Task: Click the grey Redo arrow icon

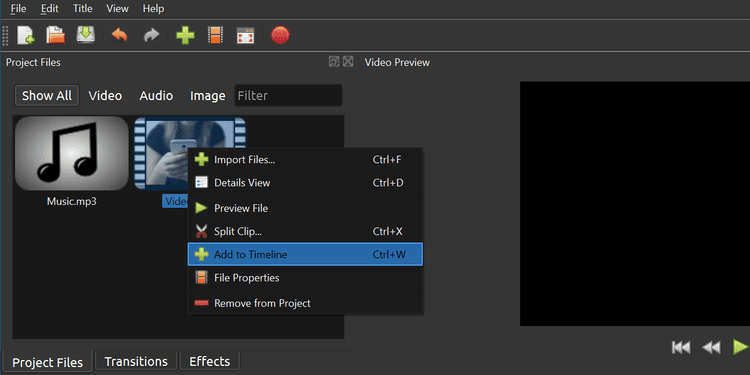Action: tap(151, 35)
